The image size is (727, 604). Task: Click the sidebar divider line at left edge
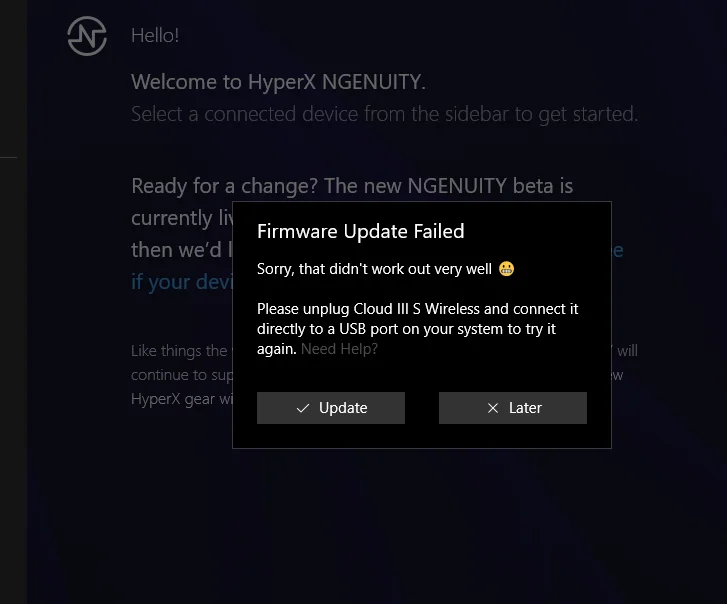(8, 158)
